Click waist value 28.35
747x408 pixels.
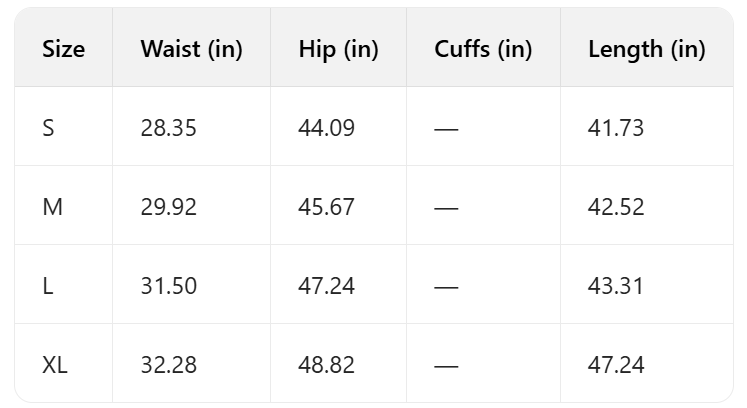tap(169, 128)
